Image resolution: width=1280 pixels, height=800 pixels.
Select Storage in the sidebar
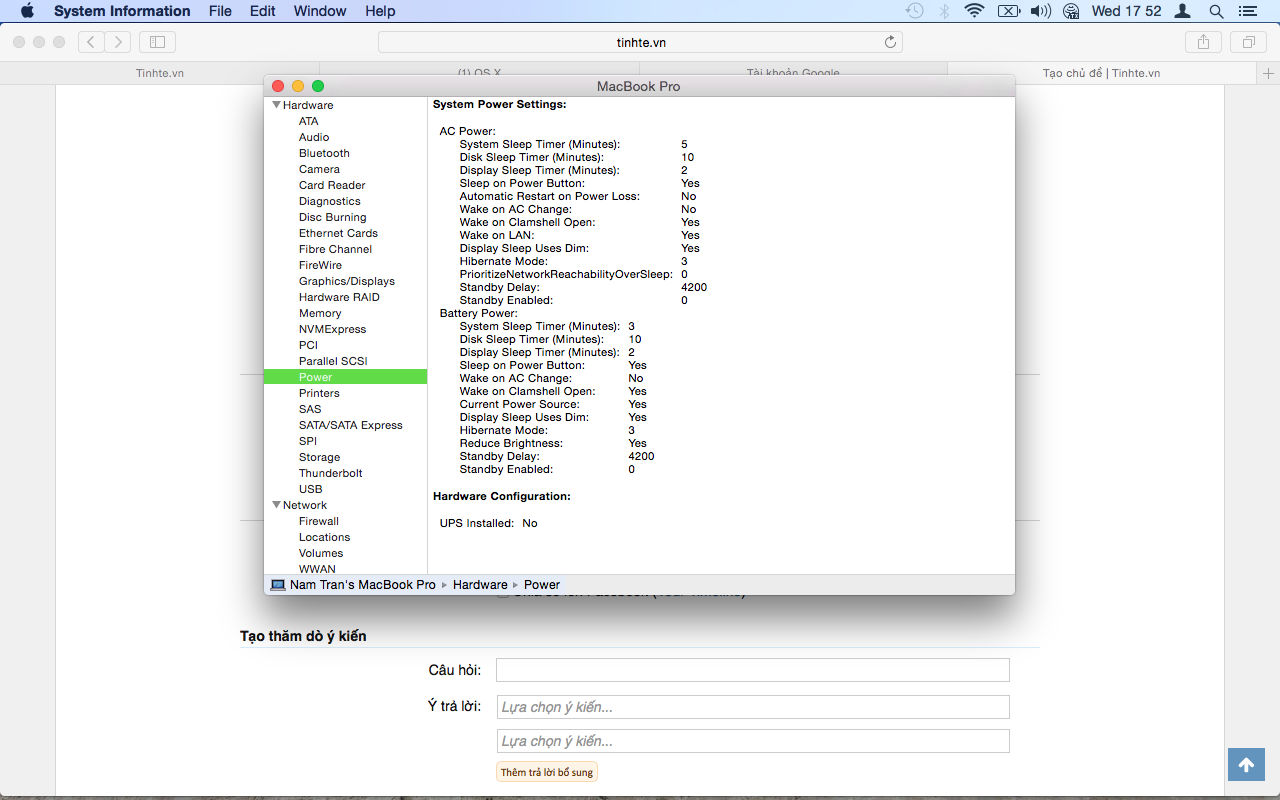(319, 457)
